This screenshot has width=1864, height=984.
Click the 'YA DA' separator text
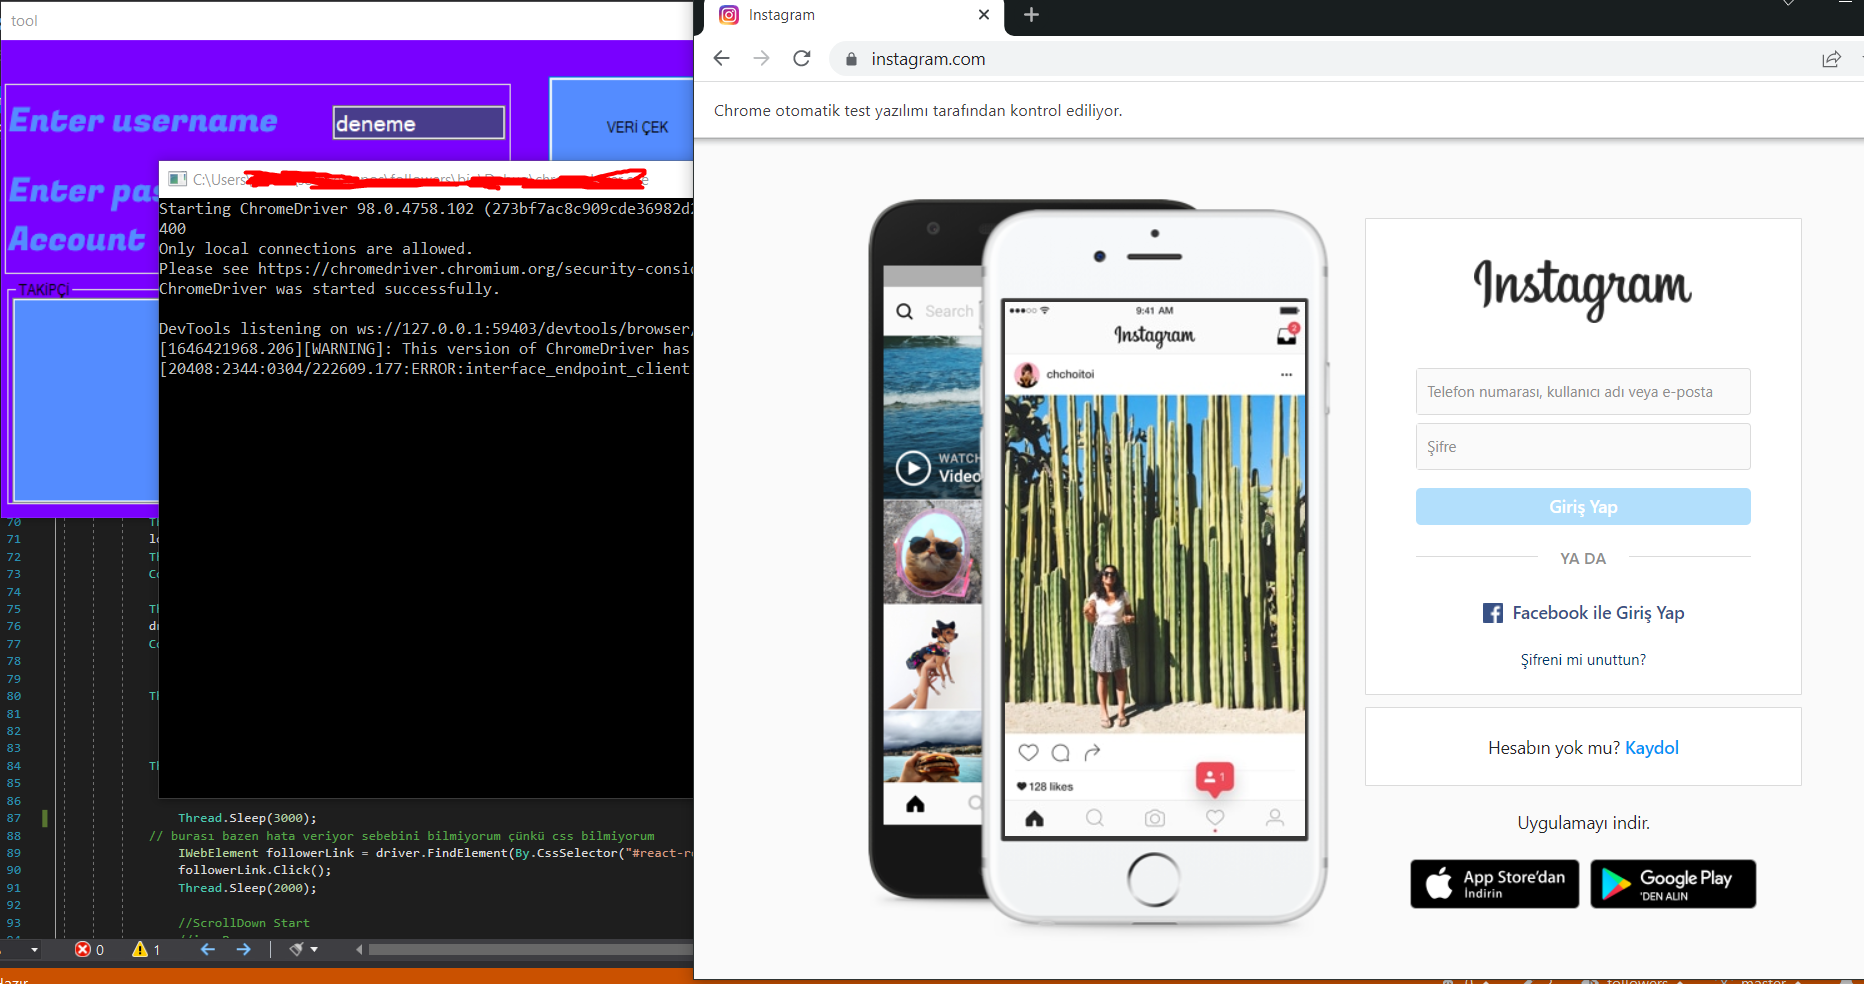(1583, 559)
